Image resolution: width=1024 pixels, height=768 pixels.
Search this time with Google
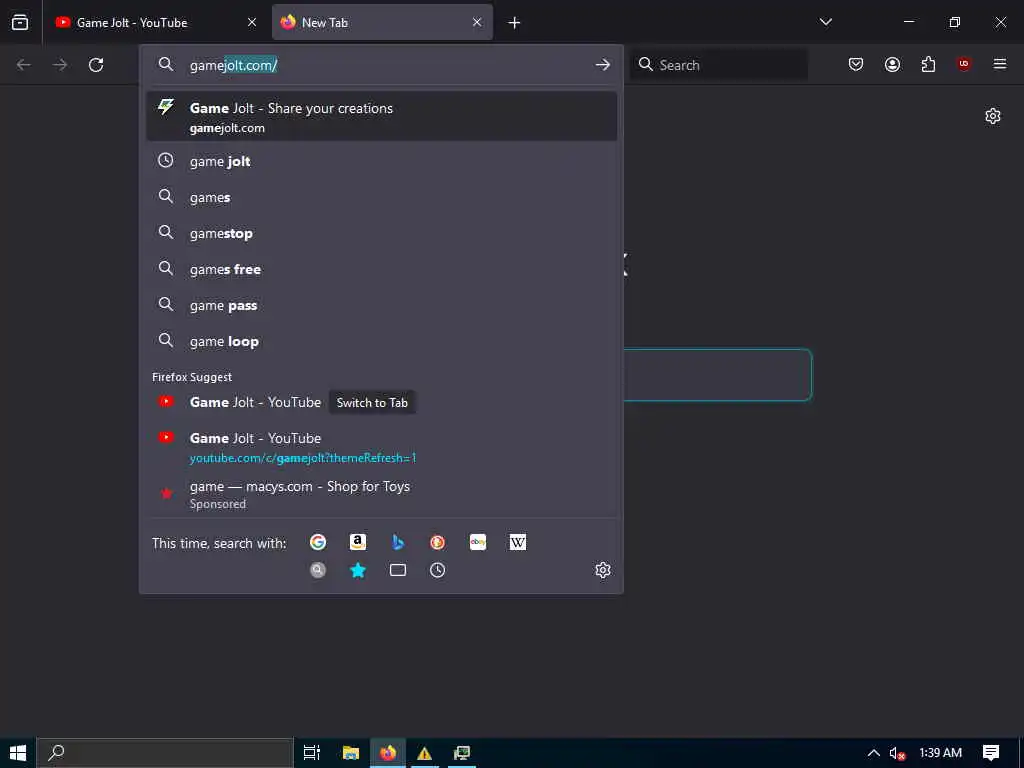[x=318, y=542]
